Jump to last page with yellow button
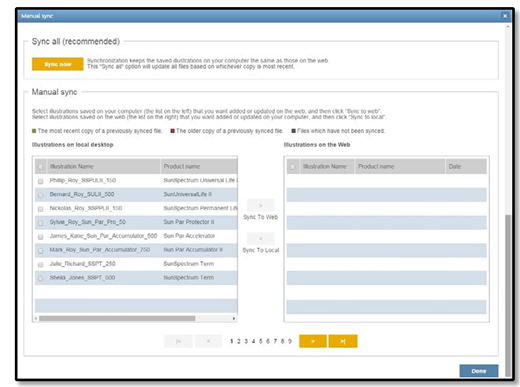520x387 pixels. point(343,341)
